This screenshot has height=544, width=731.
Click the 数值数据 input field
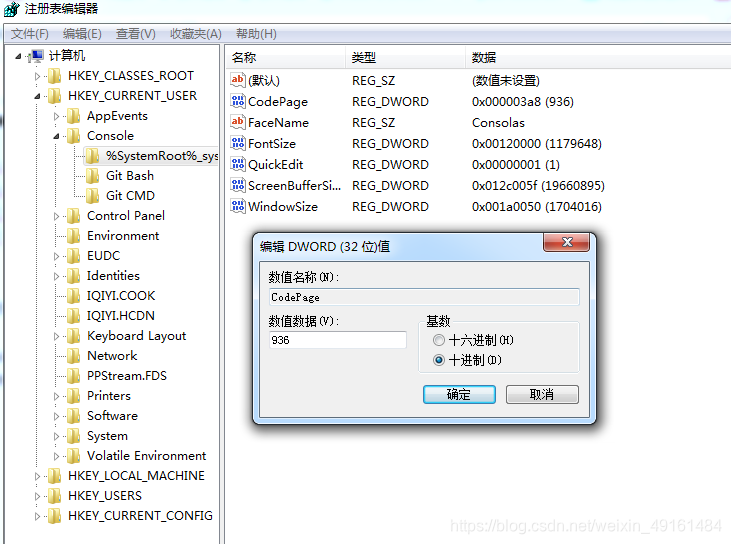[338, 340]
